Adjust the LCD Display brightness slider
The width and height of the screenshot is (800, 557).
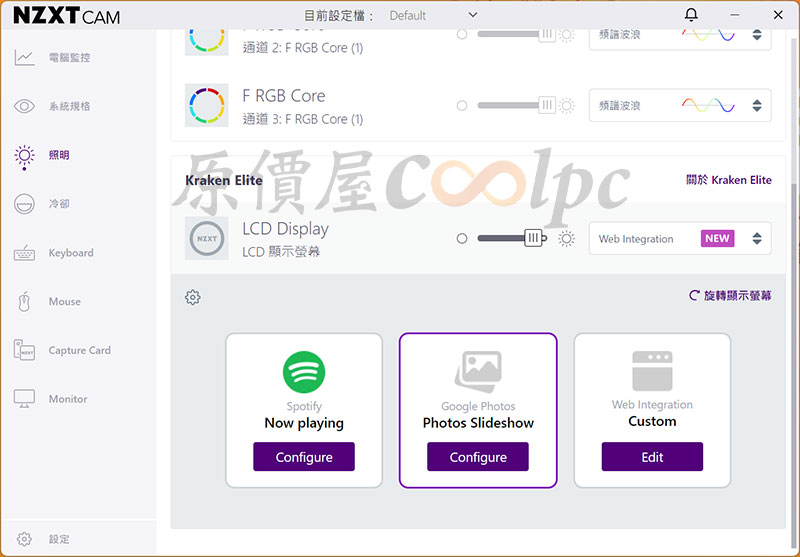(512, 238)
